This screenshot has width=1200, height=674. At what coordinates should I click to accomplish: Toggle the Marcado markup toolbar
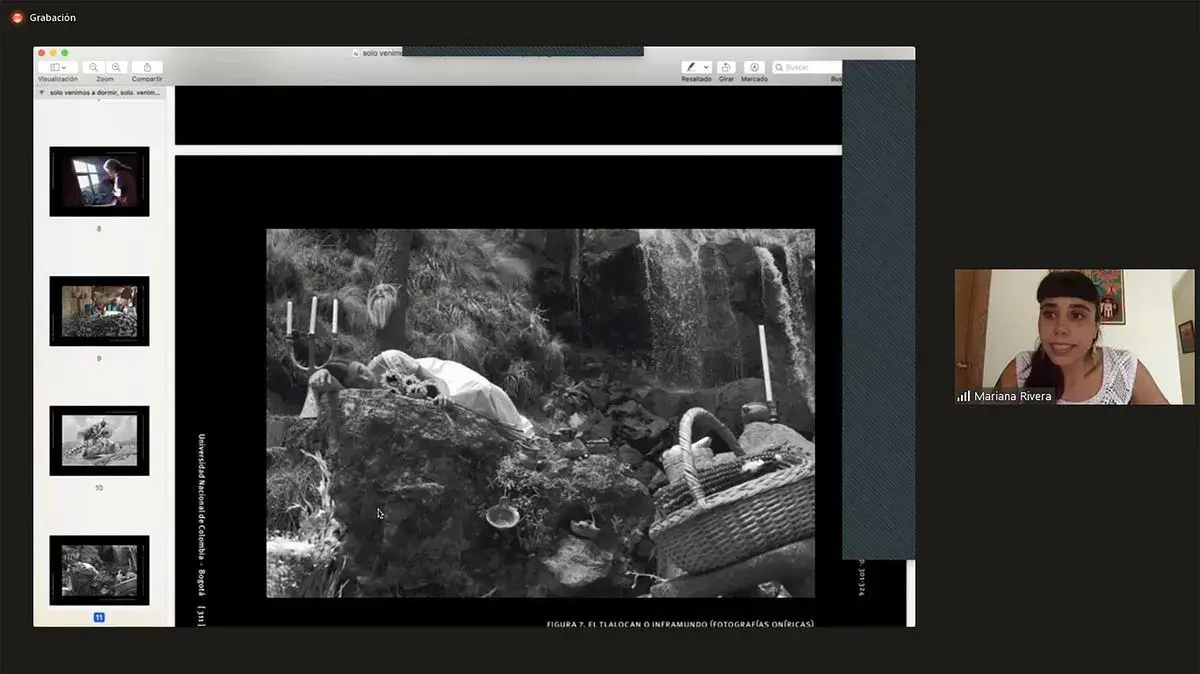point(755,67)
